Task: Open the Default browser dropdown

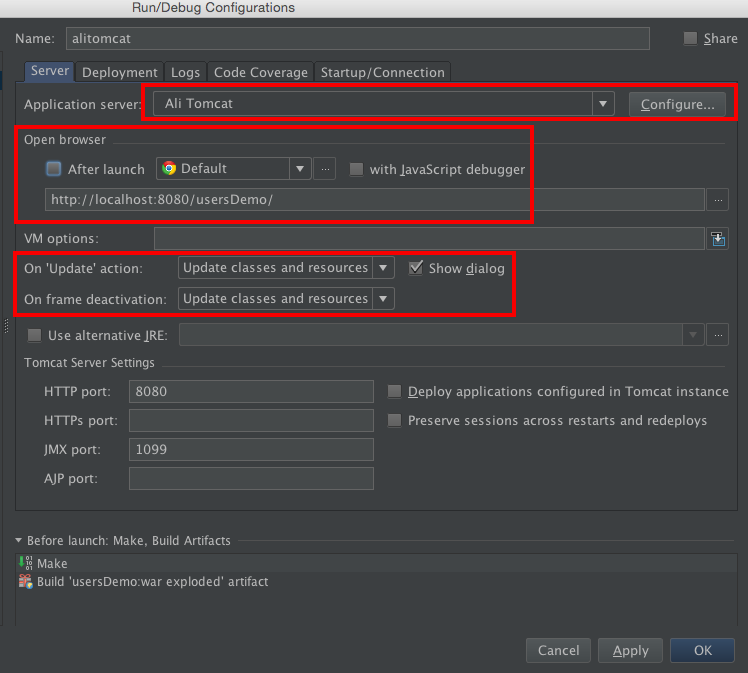Action: coord(300,169)
